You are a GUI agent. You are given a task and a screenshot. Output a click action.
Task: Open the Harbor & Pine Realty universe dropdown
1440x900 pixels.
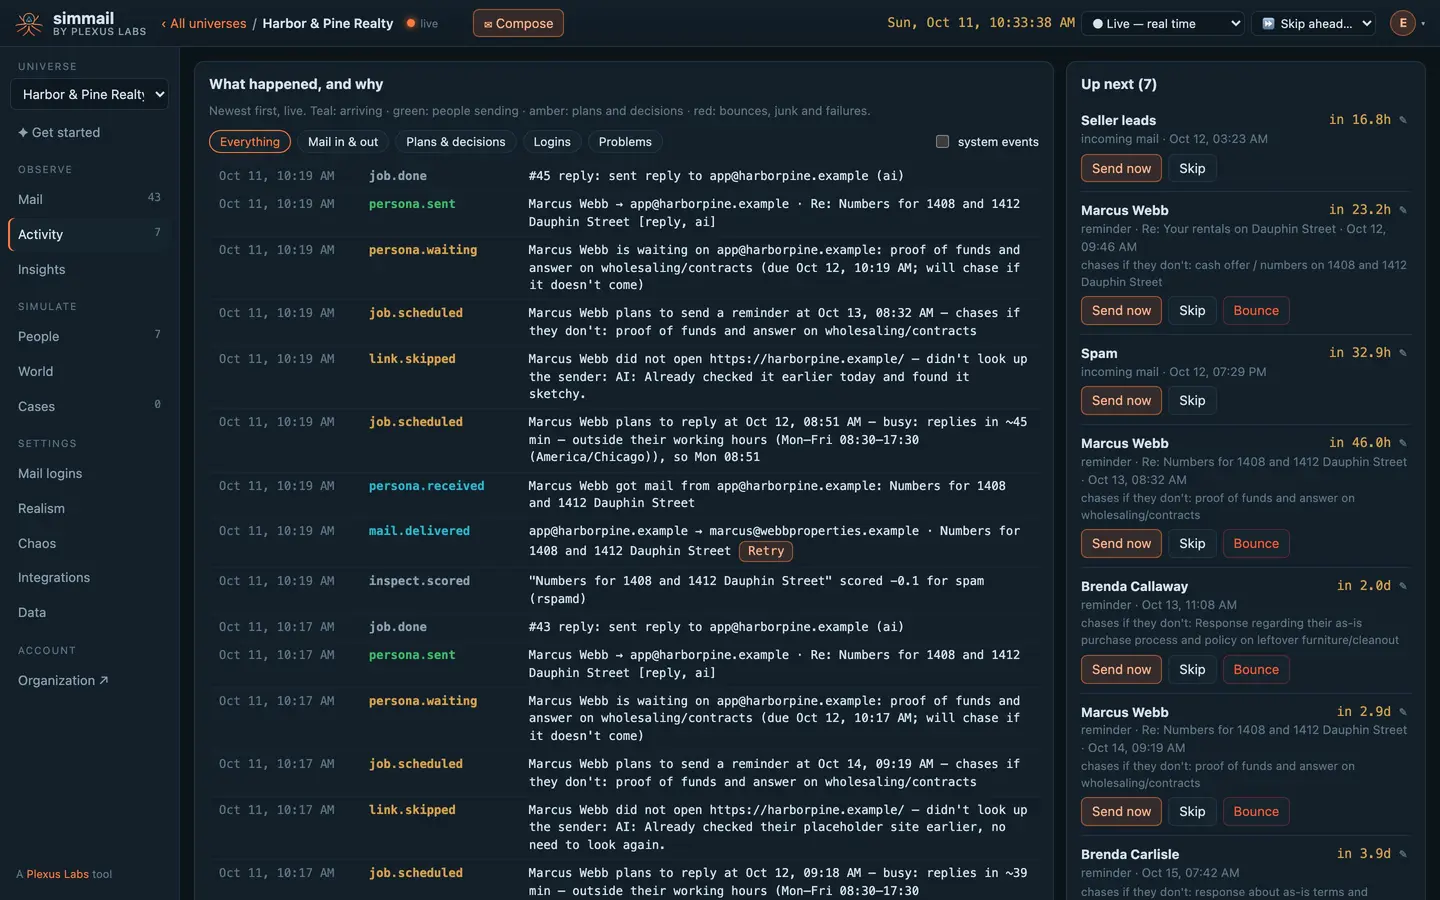pyautogui.click(x=89, y=94)
